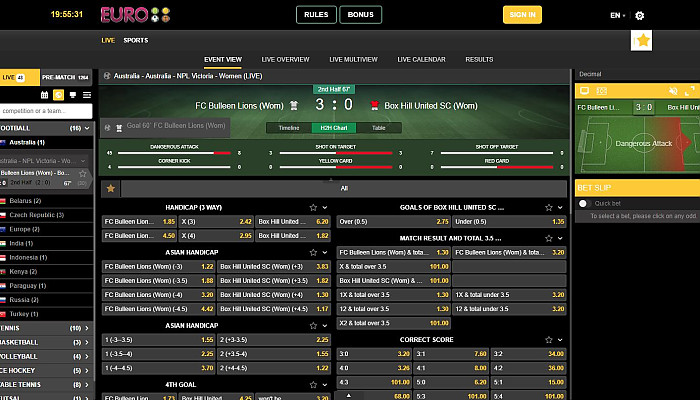Viewport: 700px width, 400px height.
Task: Open the calendar view icon in the sidebar
Action: point(44,95)
